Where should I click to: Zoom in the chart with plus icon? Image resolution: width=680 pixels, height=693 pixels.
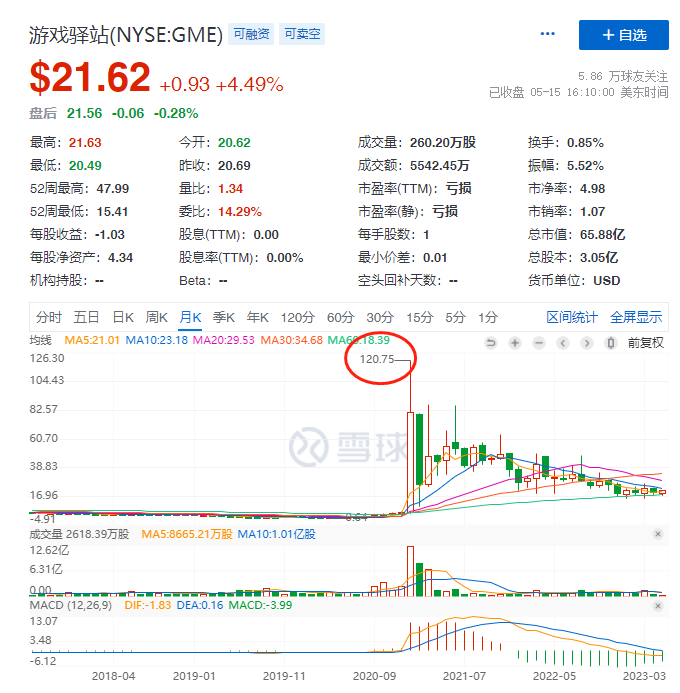pyautogui.click(x=515, y=343)
